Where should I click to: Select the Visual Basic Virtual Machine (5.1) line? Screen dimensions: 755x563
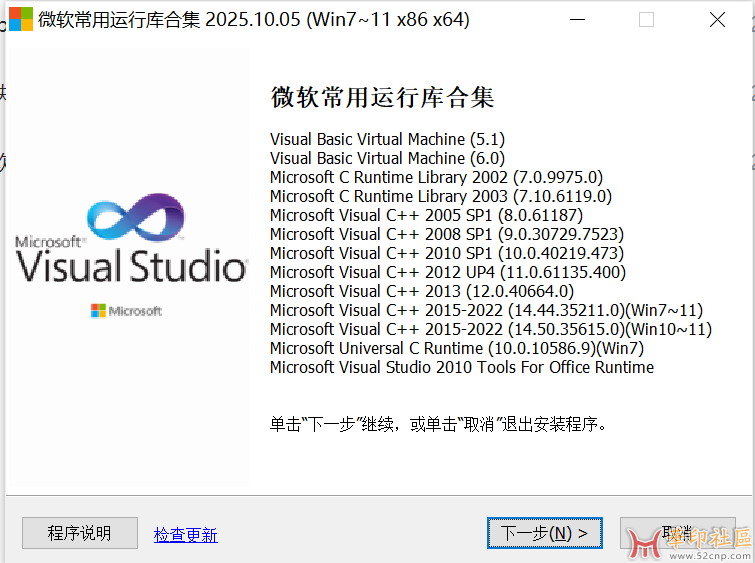click(x=387, y=139)
